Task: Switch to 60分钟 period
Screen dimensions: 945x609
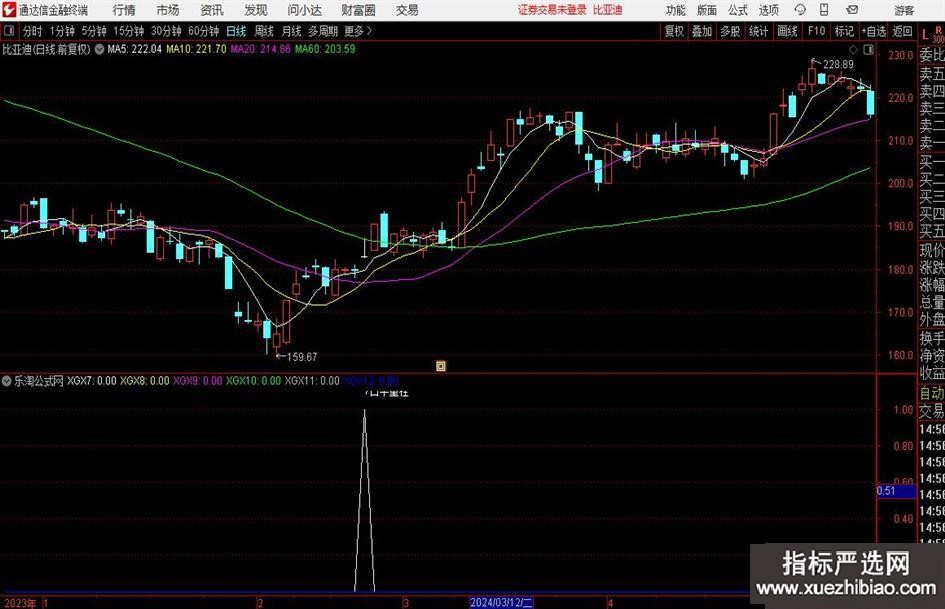Action: click(x=203, y=31)
